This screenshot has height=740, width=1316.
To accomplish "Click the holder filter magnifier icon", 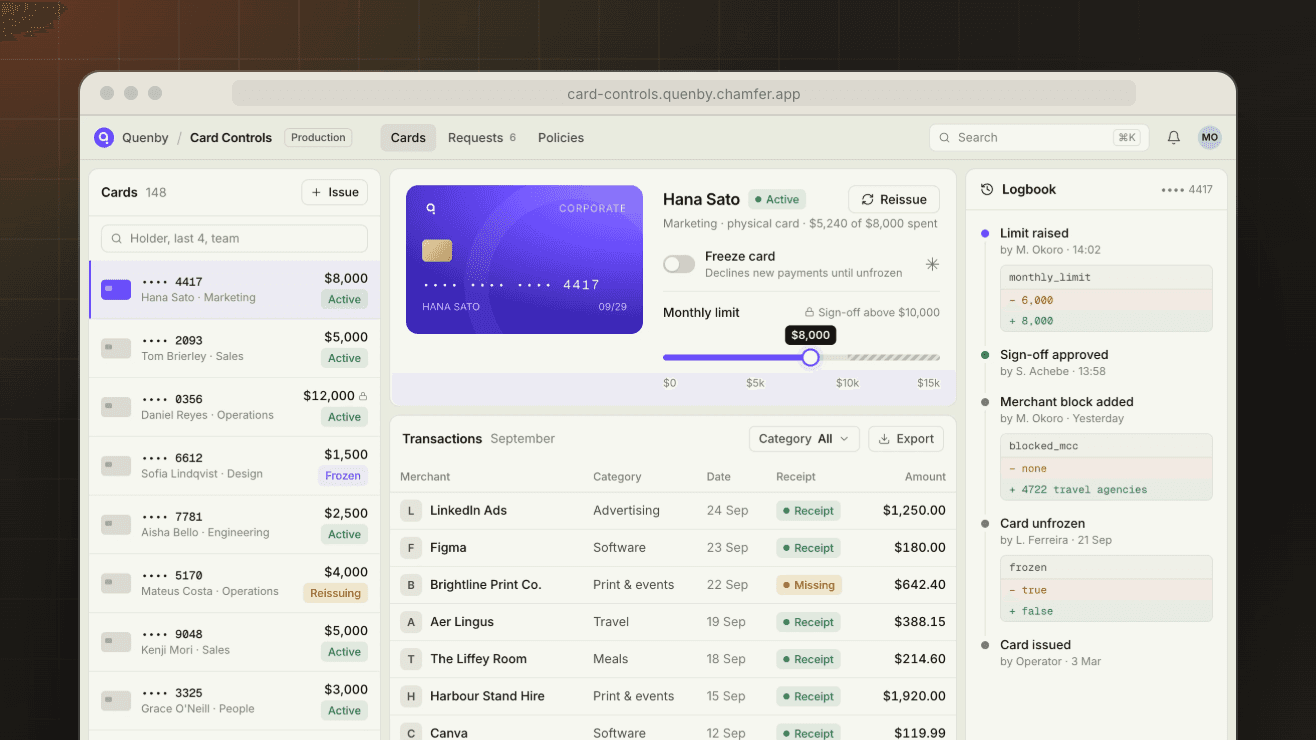I will 118,239.
